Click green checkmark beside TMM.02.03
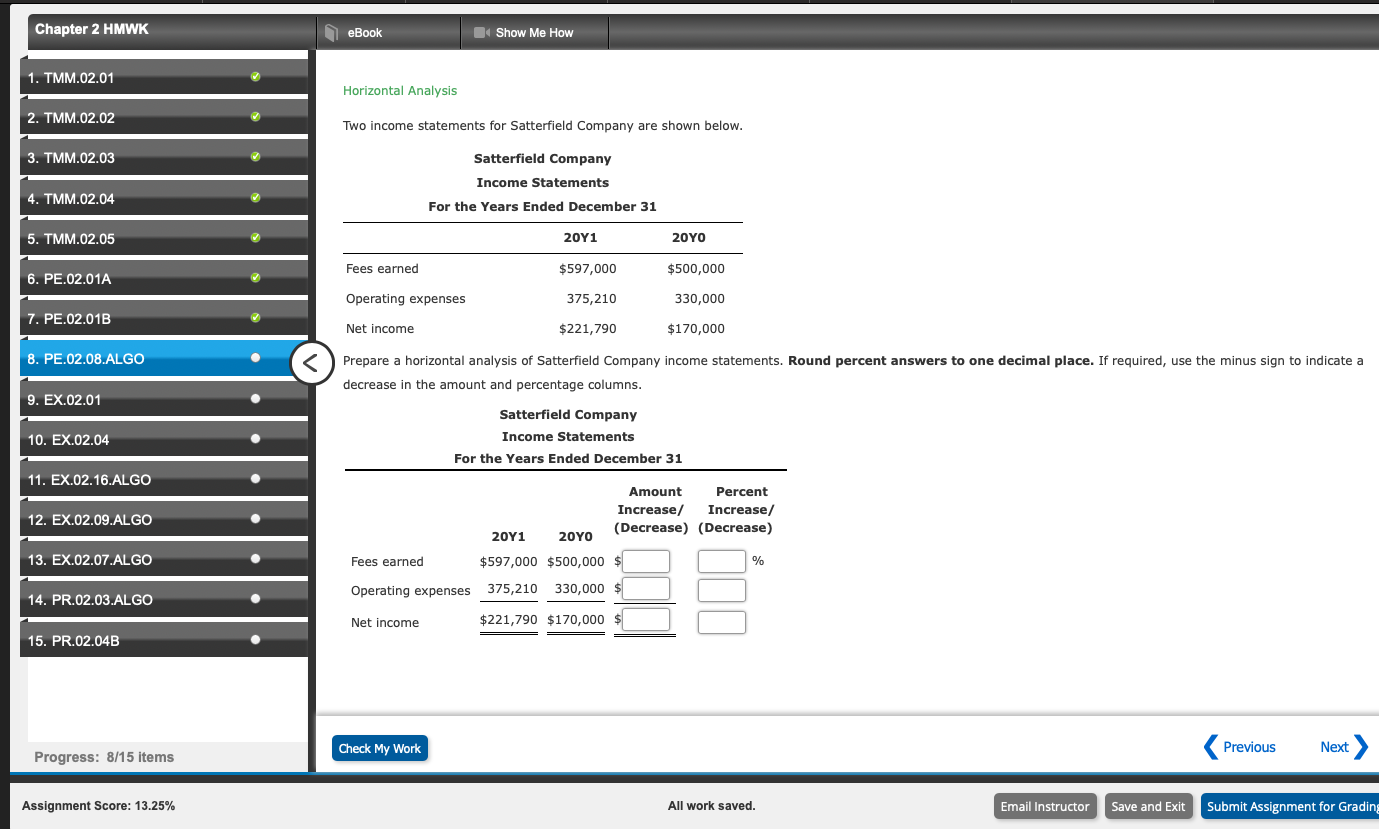 pyautogui.click(x=256, y=157)
